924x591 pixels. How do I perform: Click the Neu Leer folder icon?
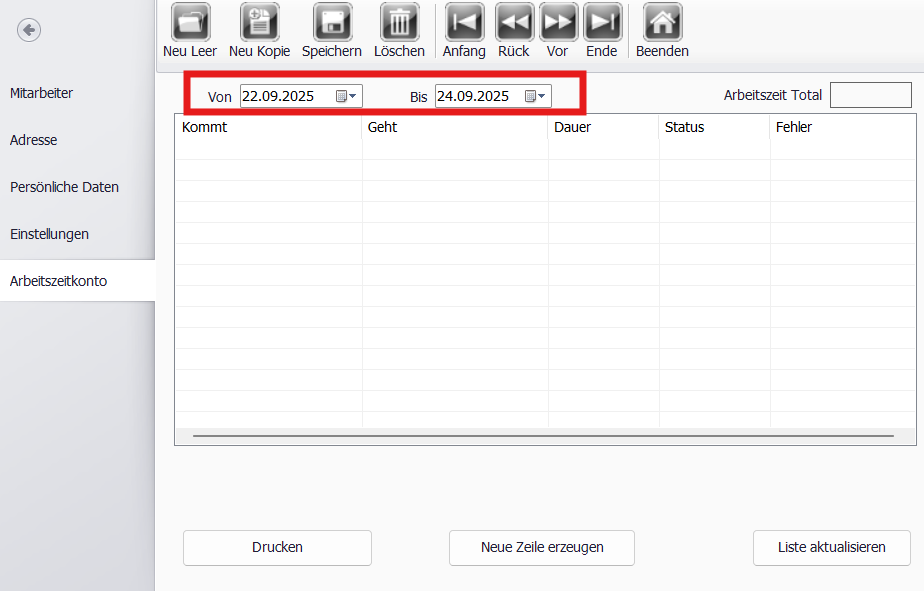click(x=190, y=22)
